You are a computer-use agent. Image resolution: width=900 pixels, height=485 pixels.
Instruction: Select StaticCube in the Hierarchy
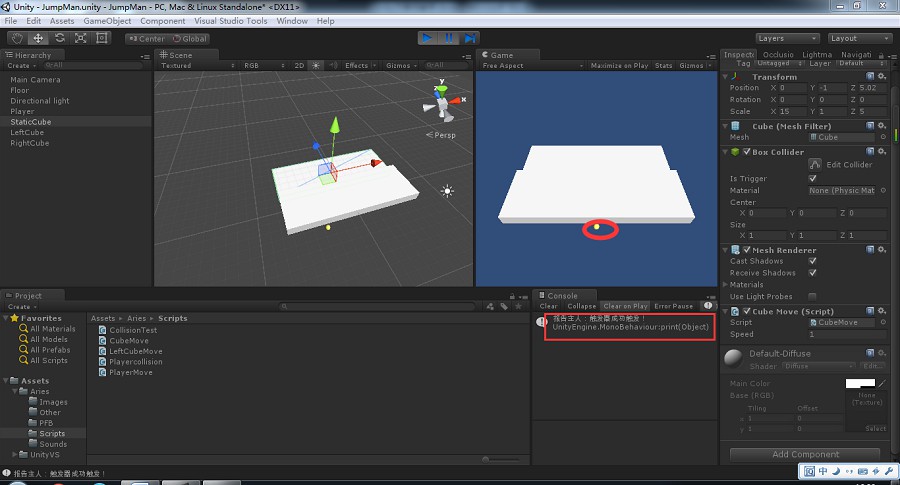point(30,122)
